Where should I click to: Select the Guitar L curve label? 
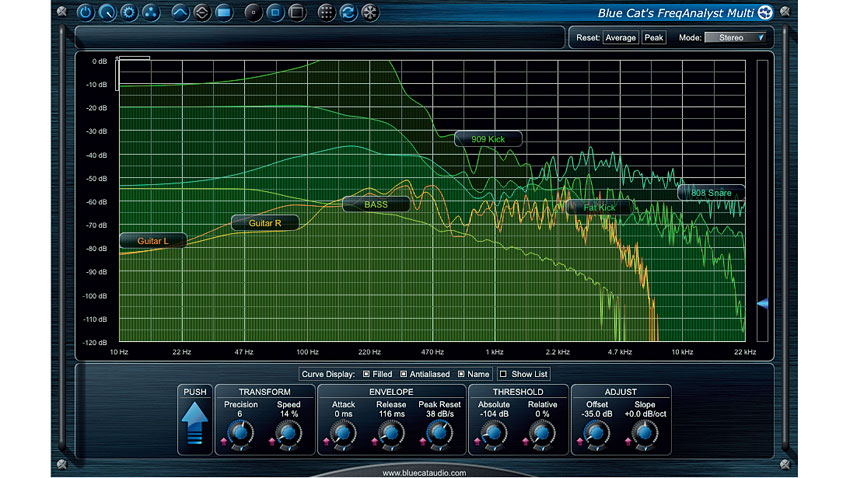[153, 241]
